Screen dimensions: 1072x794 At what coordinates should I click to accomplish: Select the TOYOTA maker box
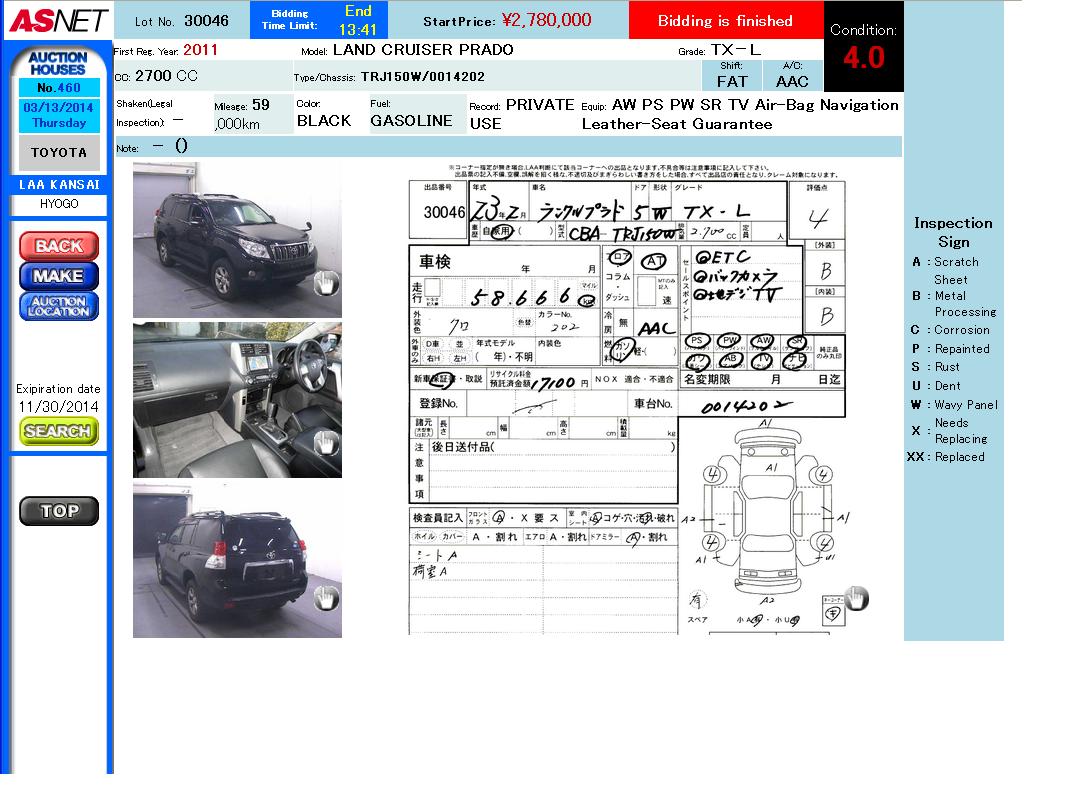pyautogui.click(x=59, y=153)
